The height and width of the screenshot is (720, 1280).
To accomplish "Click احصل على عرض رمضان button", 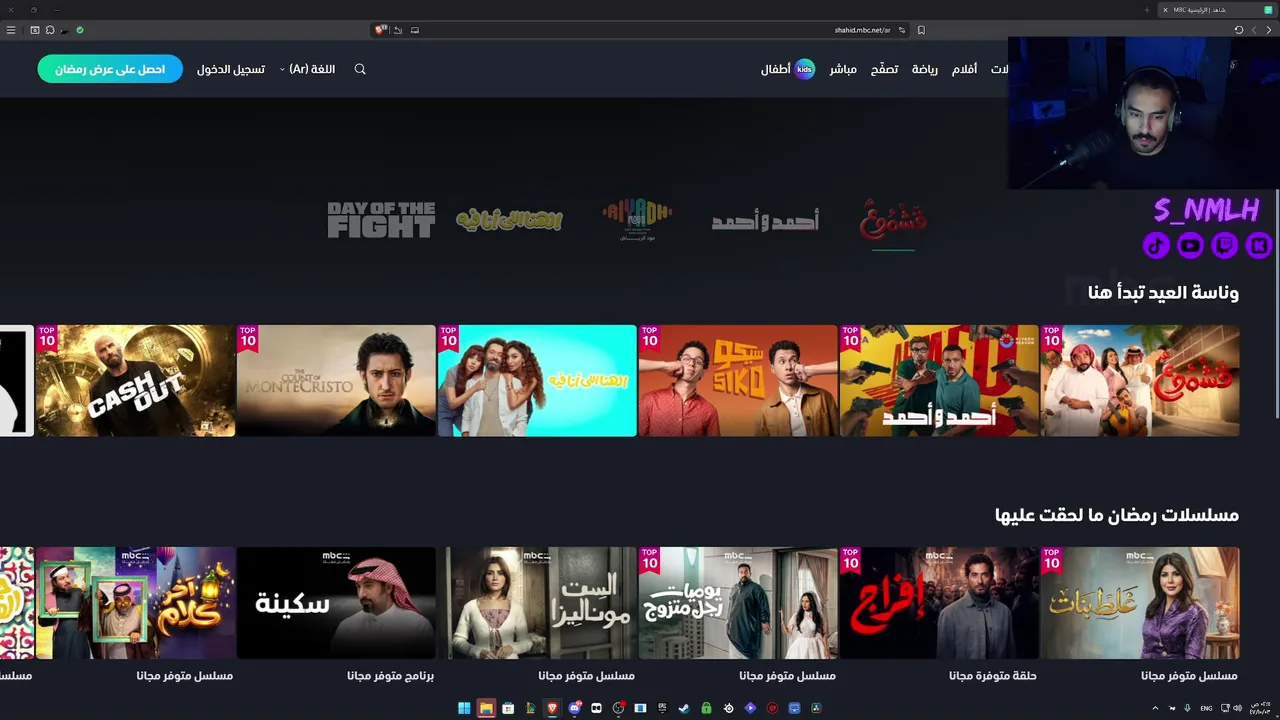I will [x=110, y=69].
